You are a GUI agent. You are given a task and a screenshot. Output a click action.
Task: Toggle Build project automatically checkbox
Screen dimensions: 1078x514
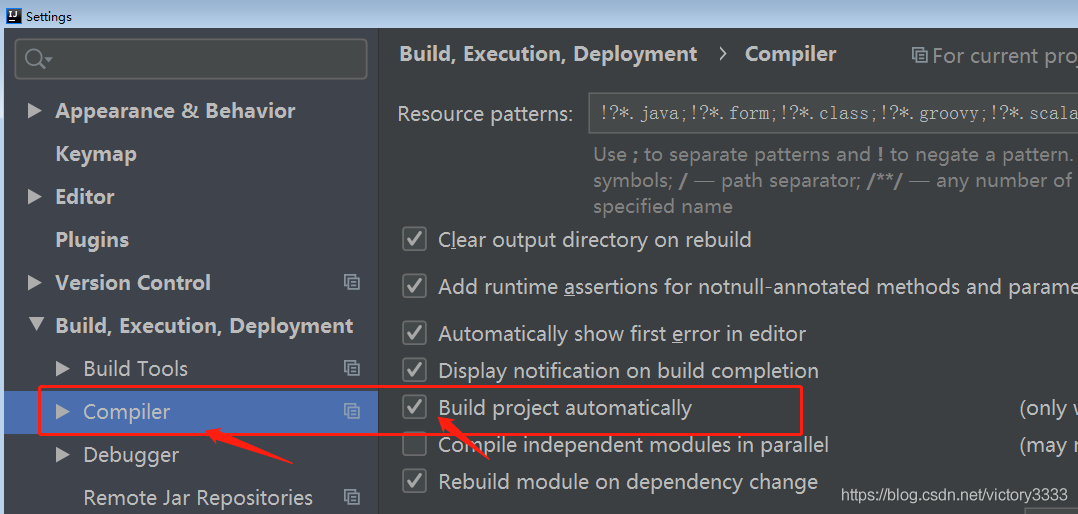click(x=415, y=407)
